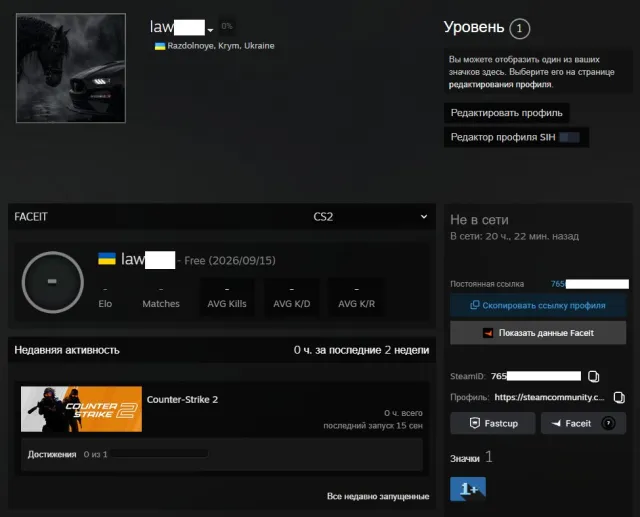Click the 1+ community badge icon

click(468, 489)
